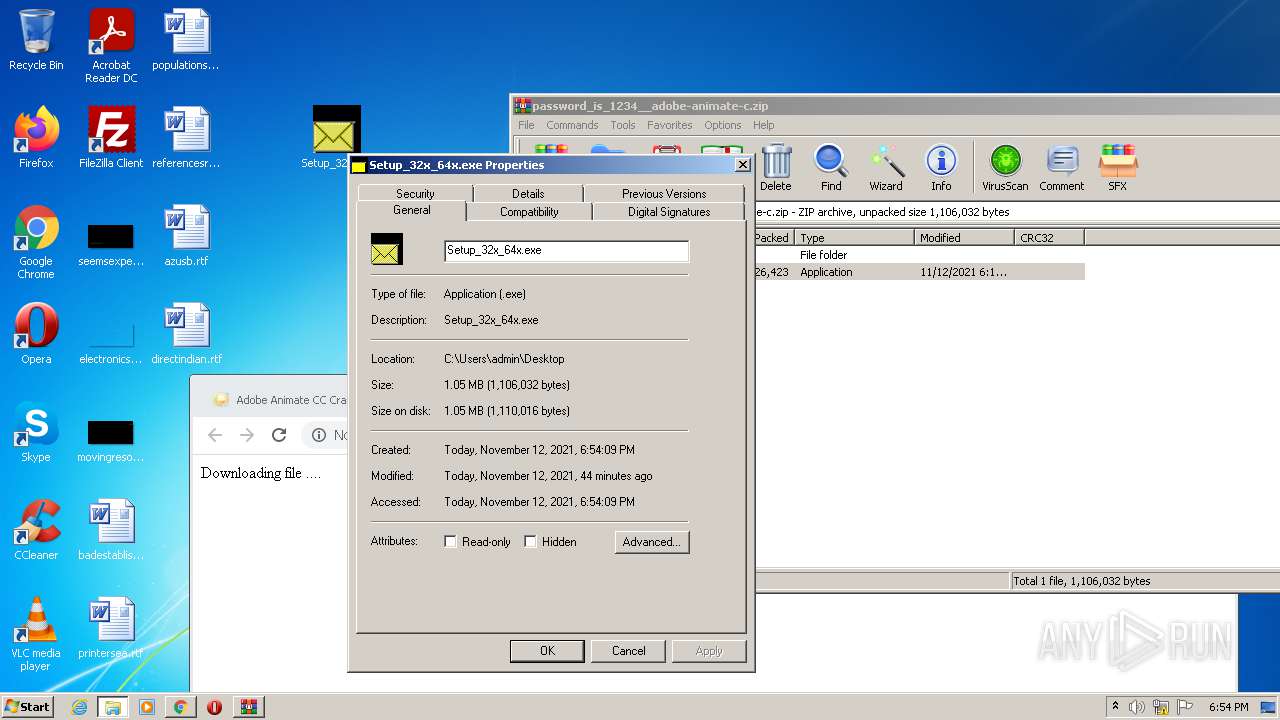Switch to the Details tab
1280x720 pixels.
click(528, 193)
